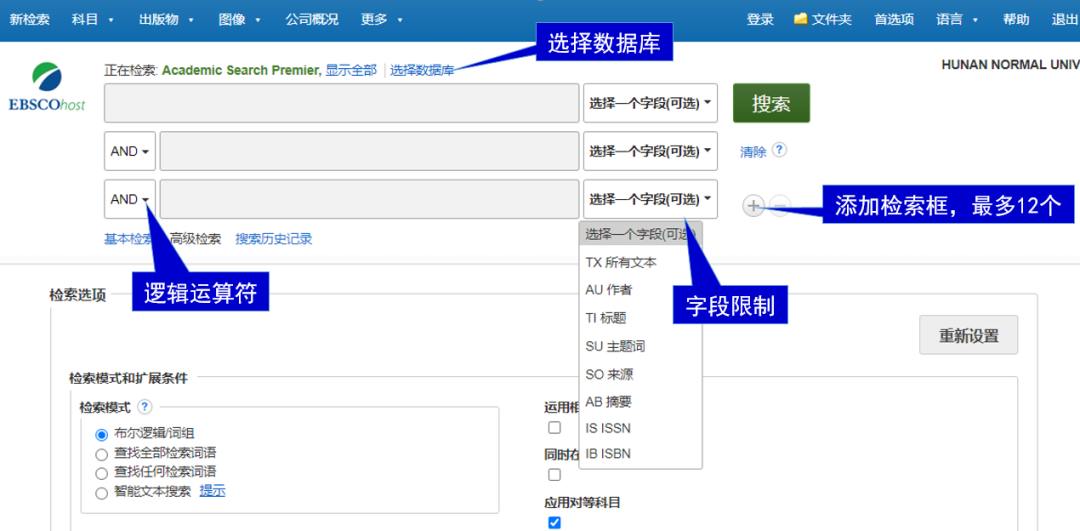Click 登录 in the top bar
This screenshot has height=531, width=1080.
(760, 20)
